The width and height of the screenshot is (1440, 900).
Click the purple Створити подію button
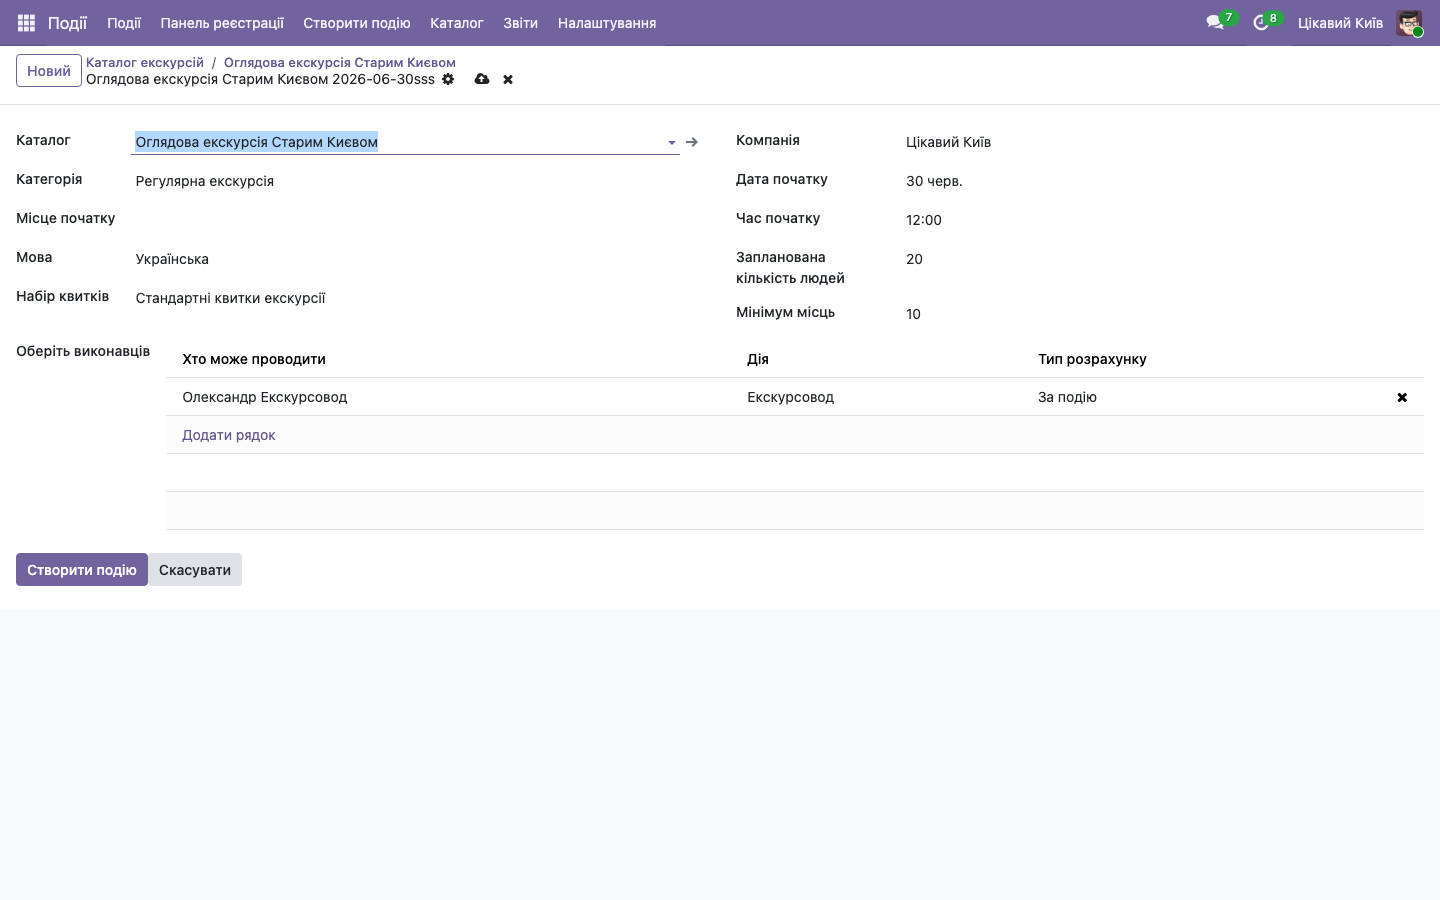[x=82, y=570]
